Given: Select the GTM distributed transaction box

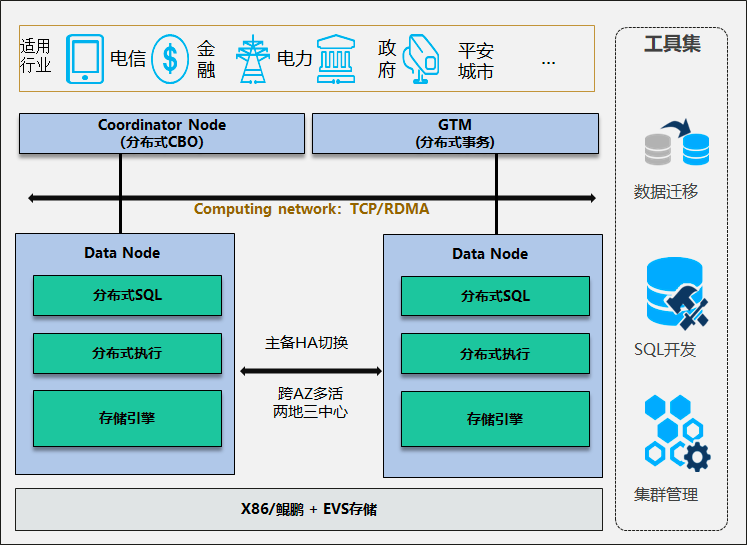Looking at the screenshot, I should point(455,133).
